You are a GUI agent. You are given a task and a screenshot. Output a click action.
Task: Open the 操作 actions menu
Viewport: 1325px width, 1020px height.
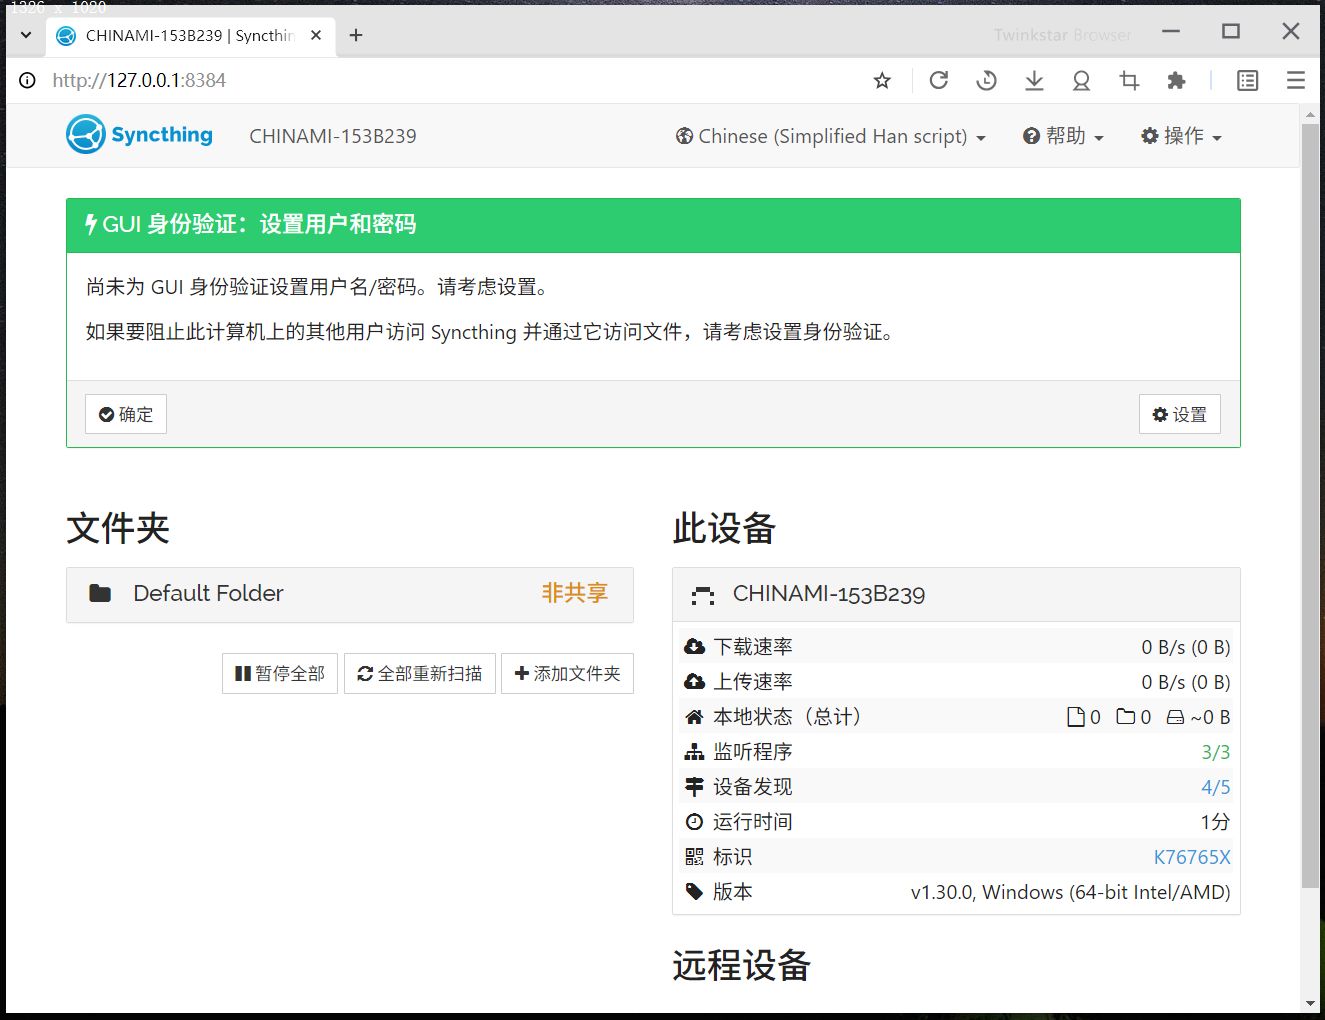click(x=1181, y=136)
